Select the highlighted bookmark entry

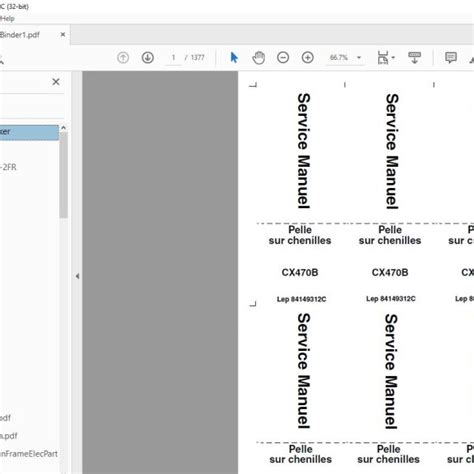[29, 132]
